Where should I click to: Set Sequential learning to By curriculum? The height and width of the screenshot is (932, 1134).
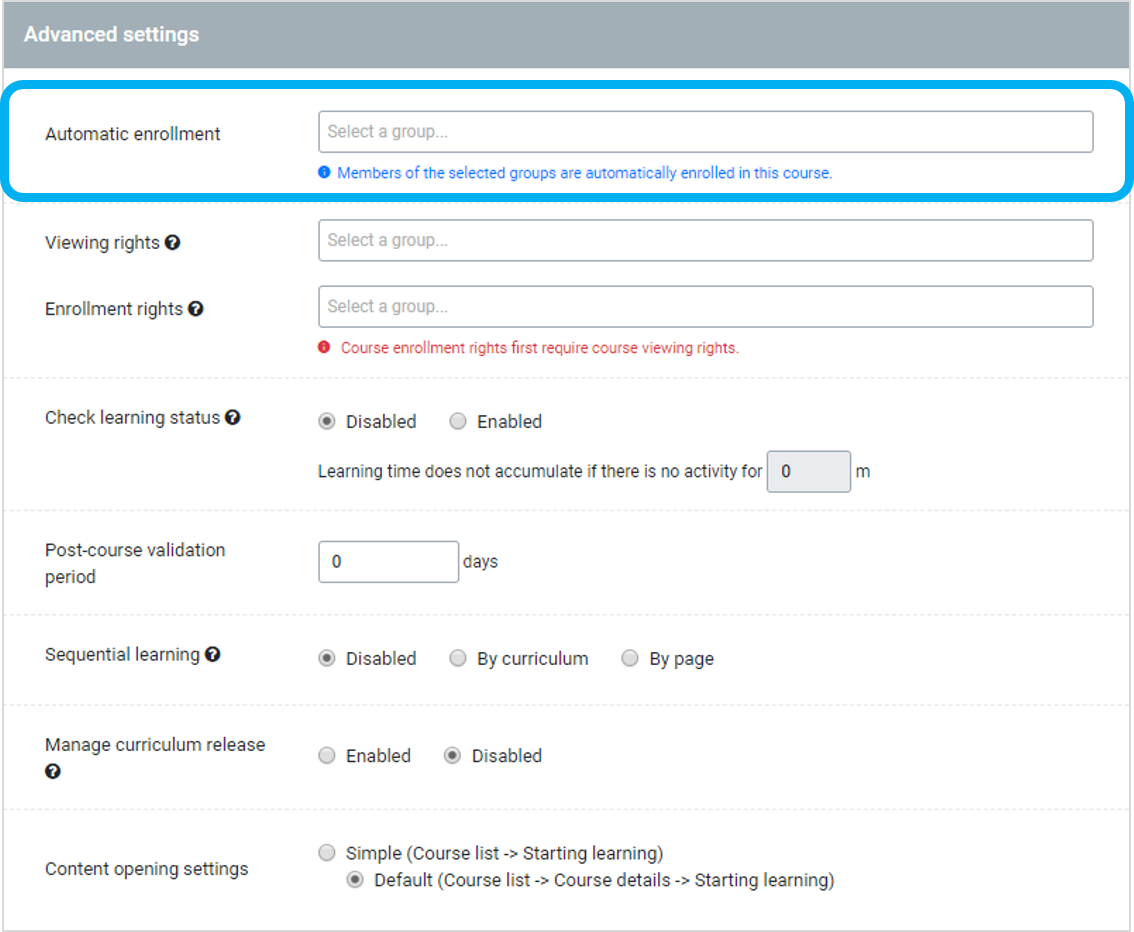pyautogui.click(x=457, y=658)
